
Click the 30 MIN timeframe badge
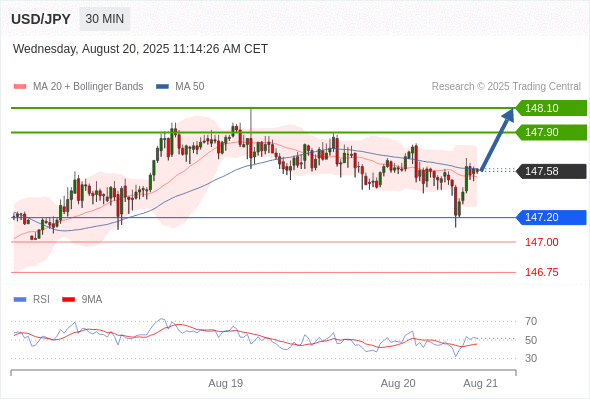[x=105, y=19]
